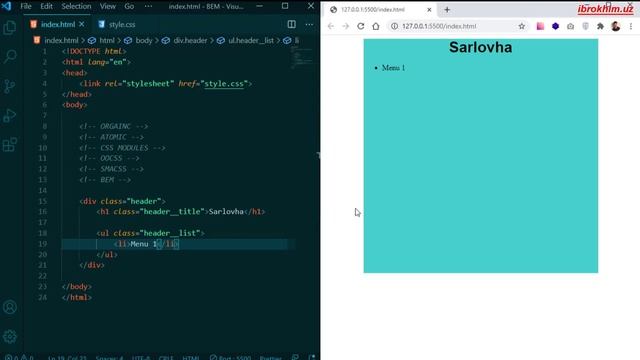Open the Explorer view in activity bar
The height and width of the screenshot is (360, 640).
[10, 27]
